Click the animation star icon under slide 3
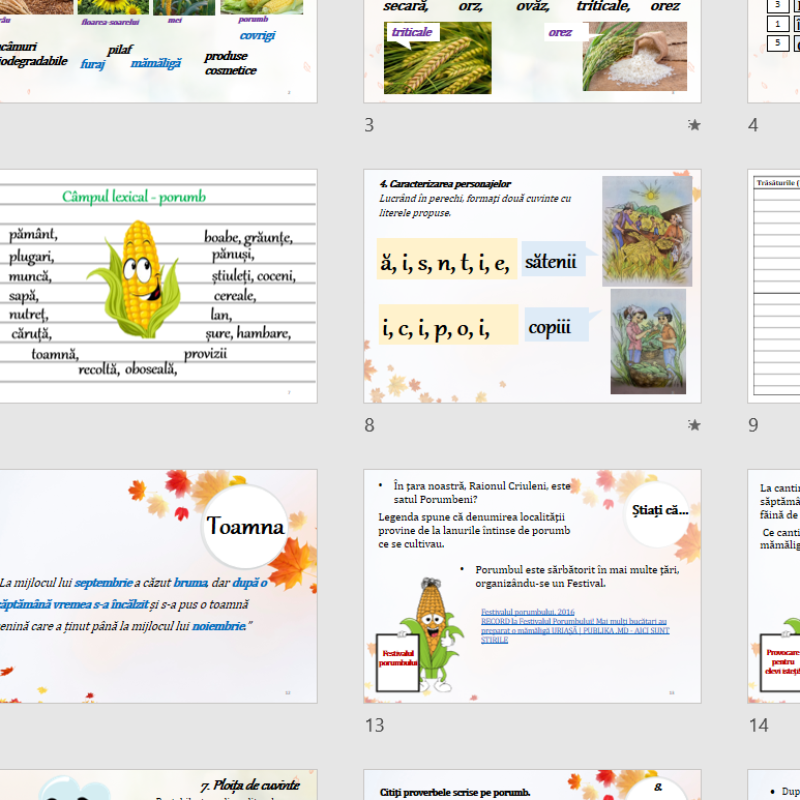The width and height of the screenshot is (800, 800). pyautogui.click(x=694, y=125)
